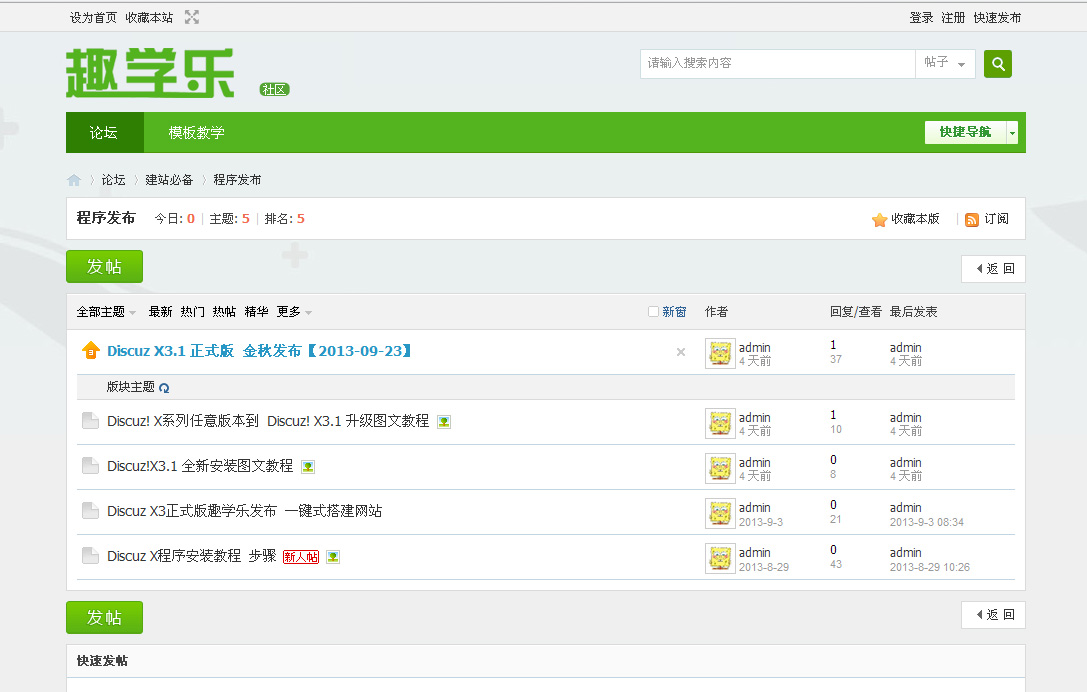This screenshot has height=692, width=1087.
Task: Click the bottom 发帖 button
Action: (x=105, y=618)
